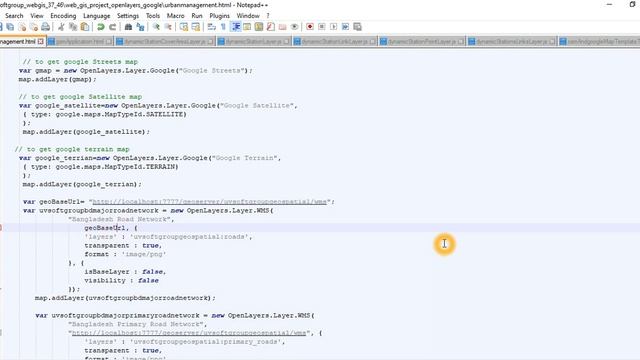Click 'visibility : false' line
Viewport: 640px width, 360px height.
coord(121,280)
